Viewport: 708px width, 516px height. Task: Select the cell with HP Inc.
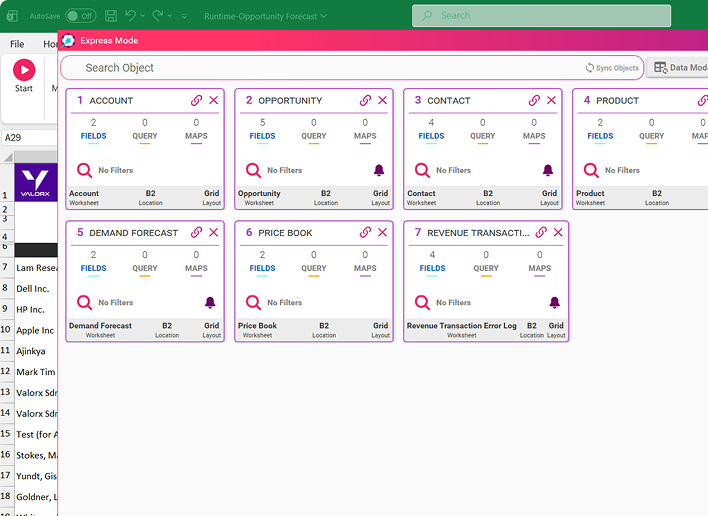tap(36, 309)
